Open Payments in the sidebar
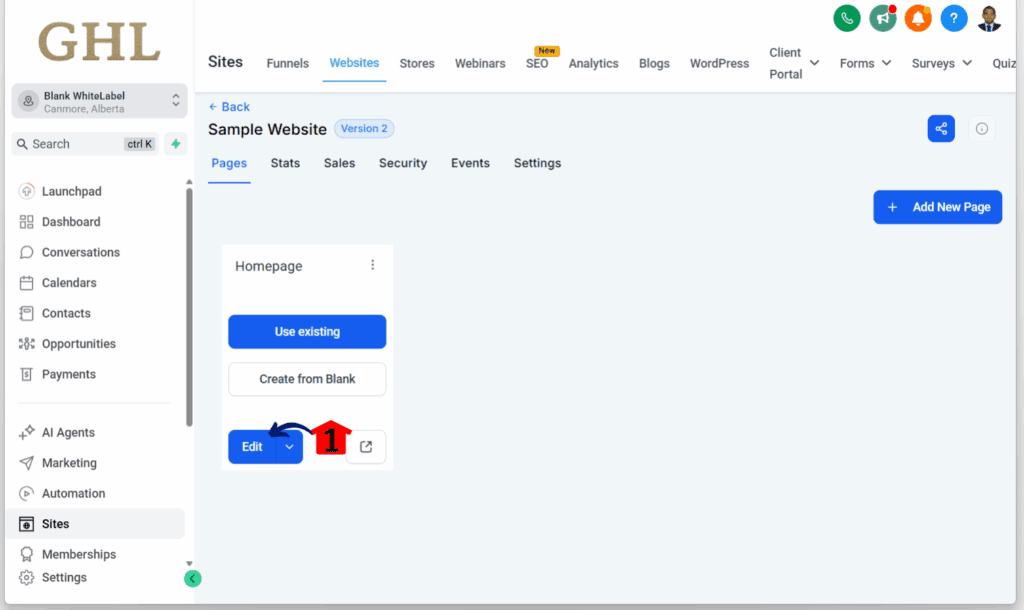Screen dimensions: 1024x610 point(69,374)
